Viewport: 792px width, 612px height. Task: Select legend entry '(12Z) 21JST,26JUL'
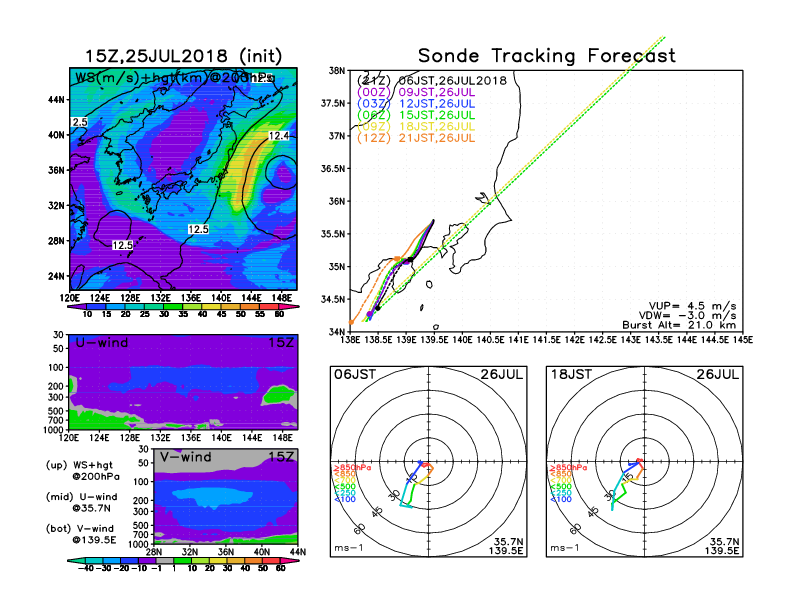coord(416,138)
